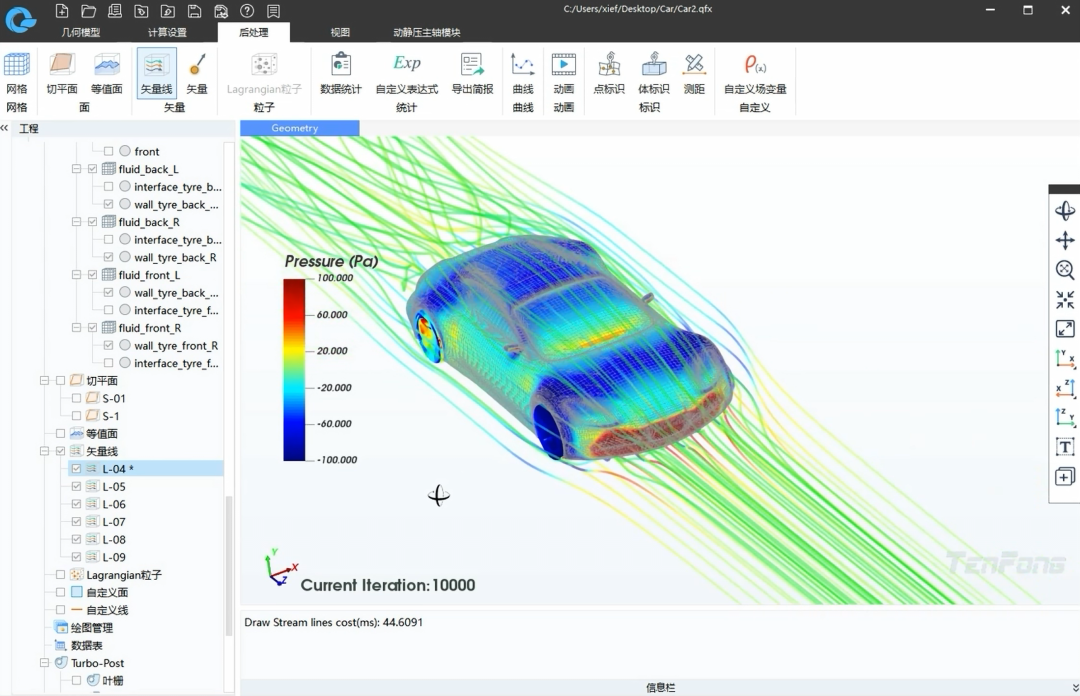Select the 矢量线 streamline tool
The height and width of the screenshot is (696, 1080).
pos(156,73)
